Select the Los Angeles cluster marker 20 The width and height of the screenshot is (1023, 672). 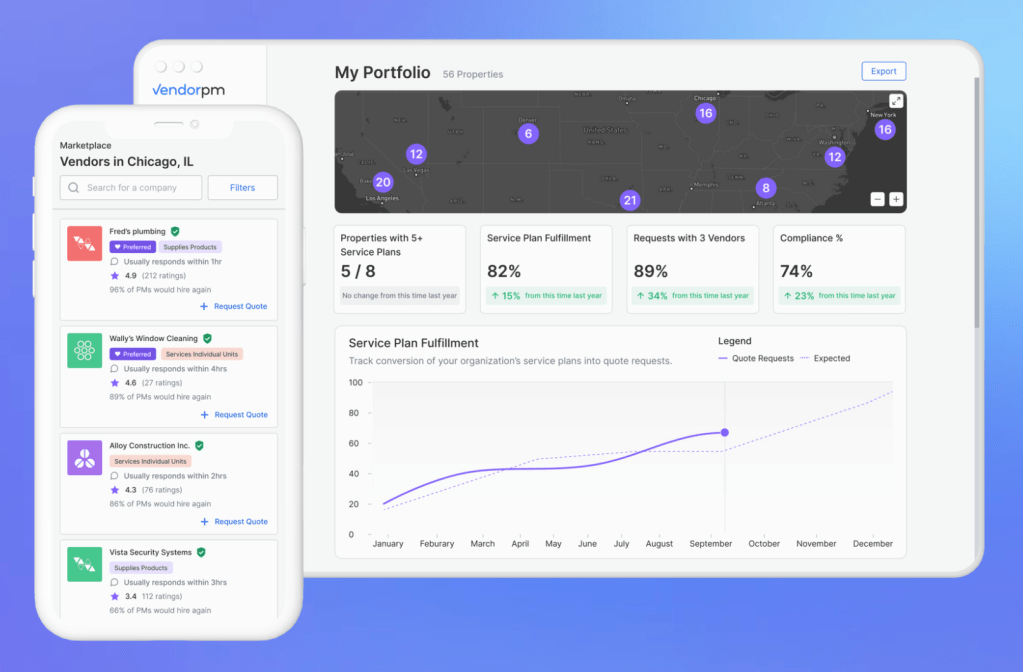[383, 183]
